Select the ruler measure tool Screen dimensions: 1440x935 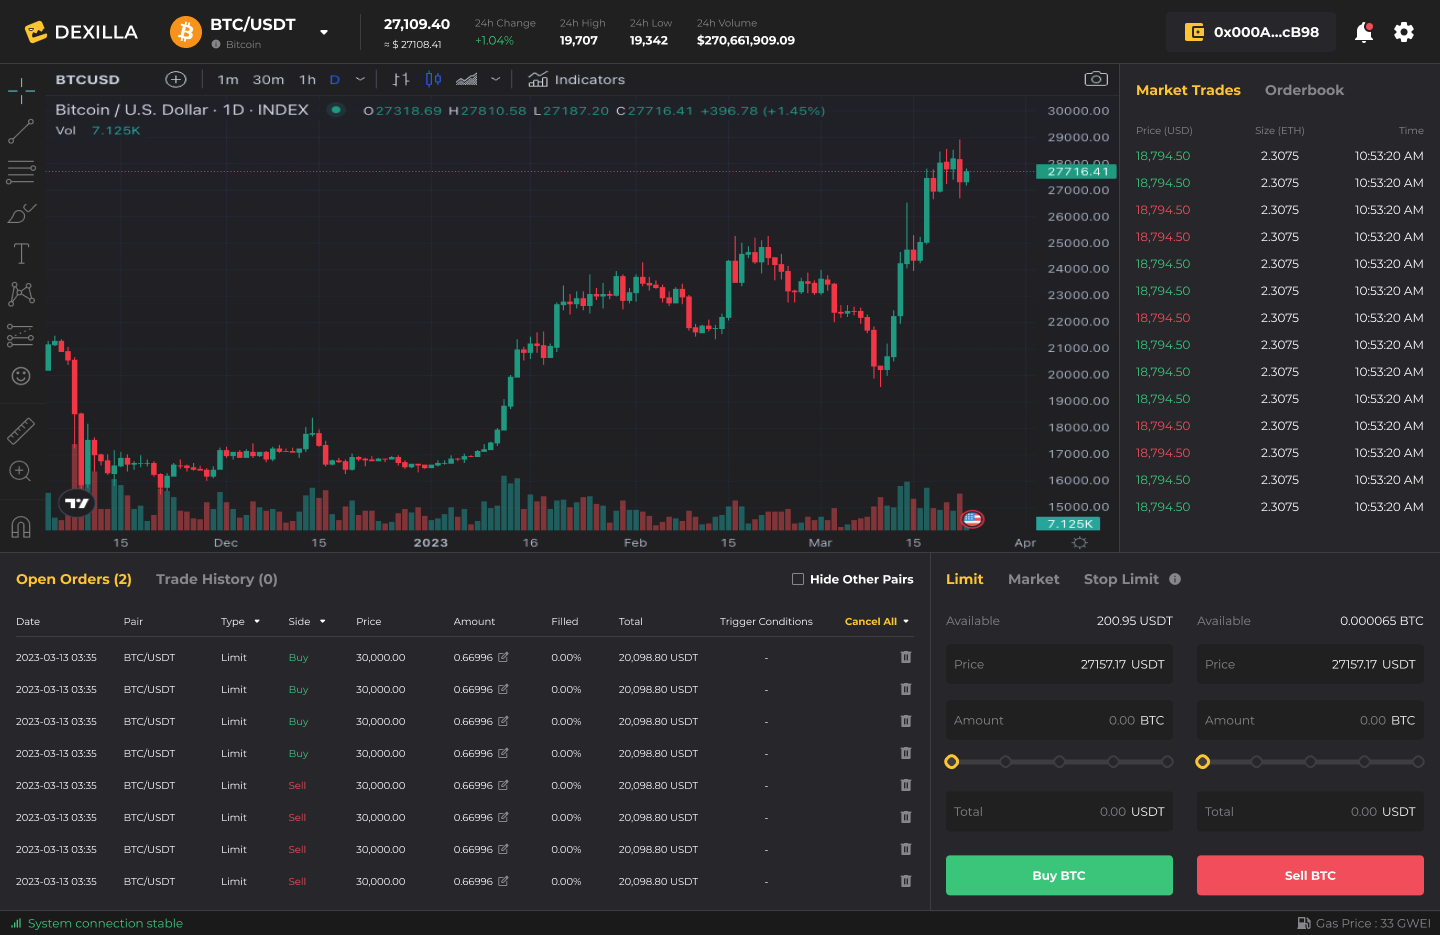pyautogui.click(x=21, y=431)
